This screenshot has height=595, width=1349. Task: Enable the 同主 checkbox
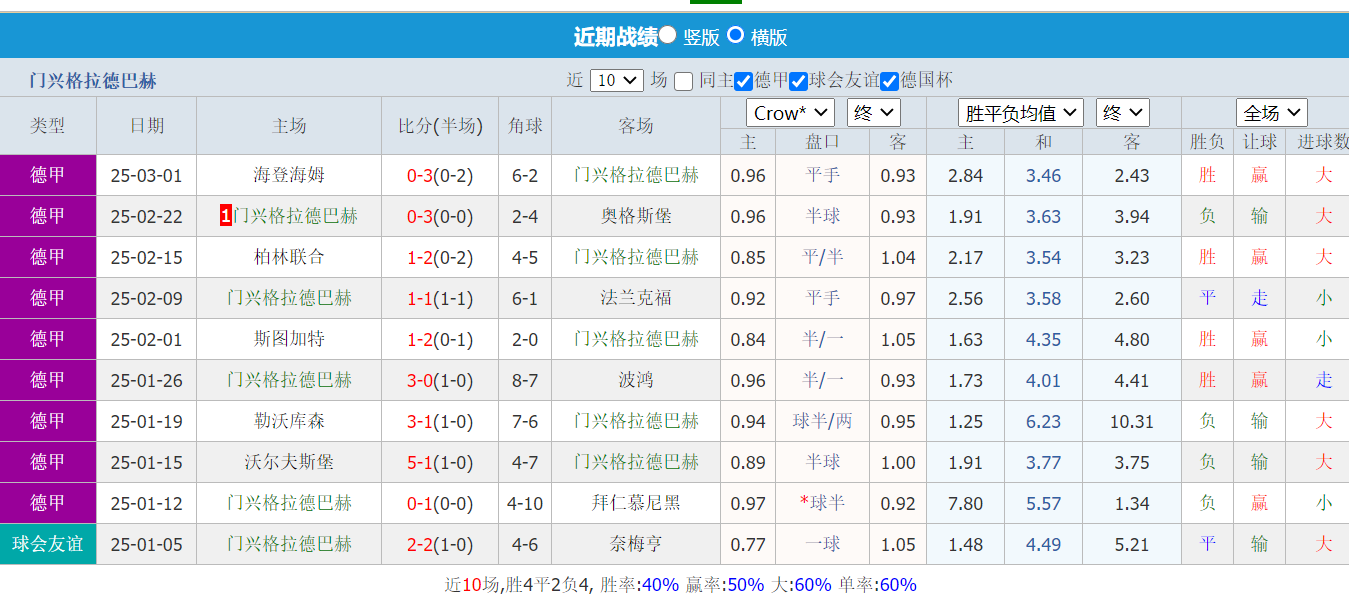tap(683, 78)
